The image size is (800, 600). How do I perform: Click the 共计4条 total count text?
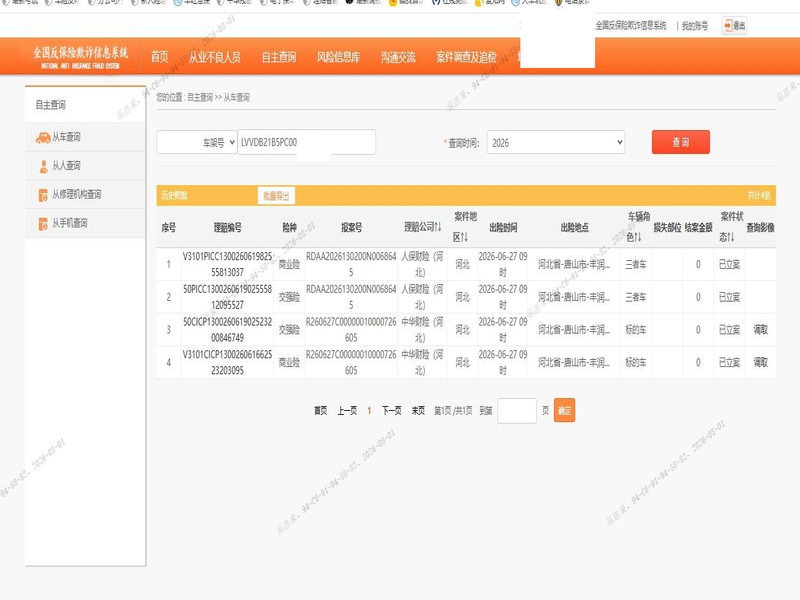coord(759,195)
